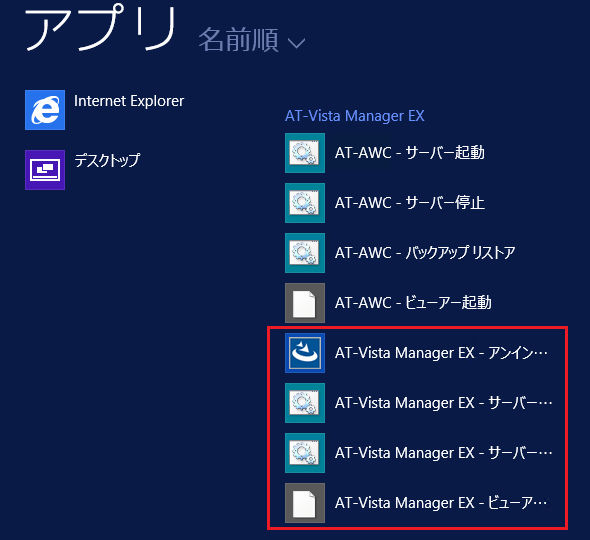
Task: Click the AT-AWC - サーバー停止 label
Action: tap(410, 203)
